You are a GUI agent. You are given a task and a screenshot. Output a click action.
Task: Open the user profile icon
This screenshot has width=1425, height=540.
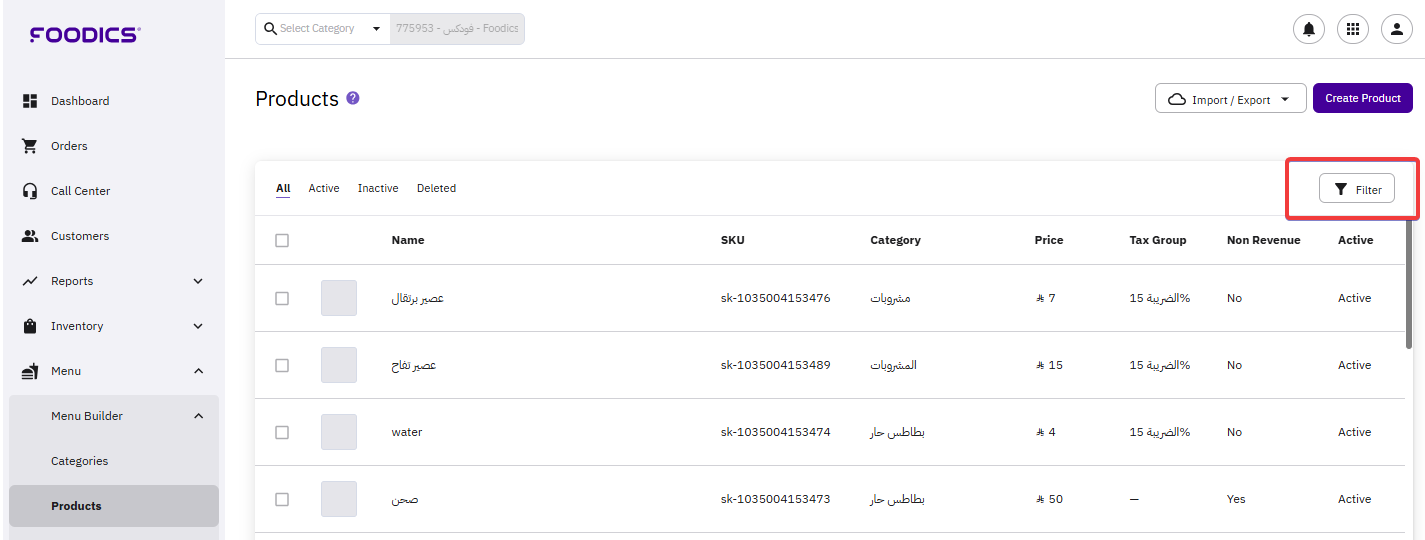[1397, 29]
